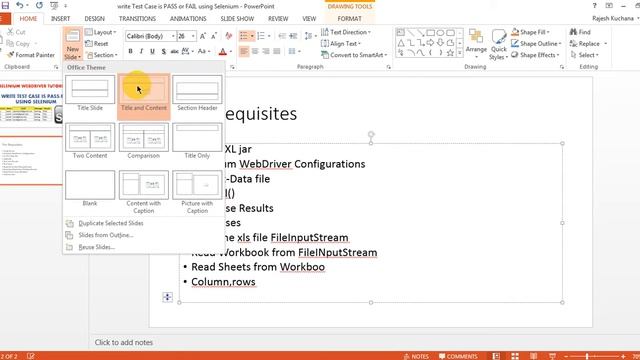640x360 pixels.
Task: Click the Replace command
Action: click(x=588, y=43)
